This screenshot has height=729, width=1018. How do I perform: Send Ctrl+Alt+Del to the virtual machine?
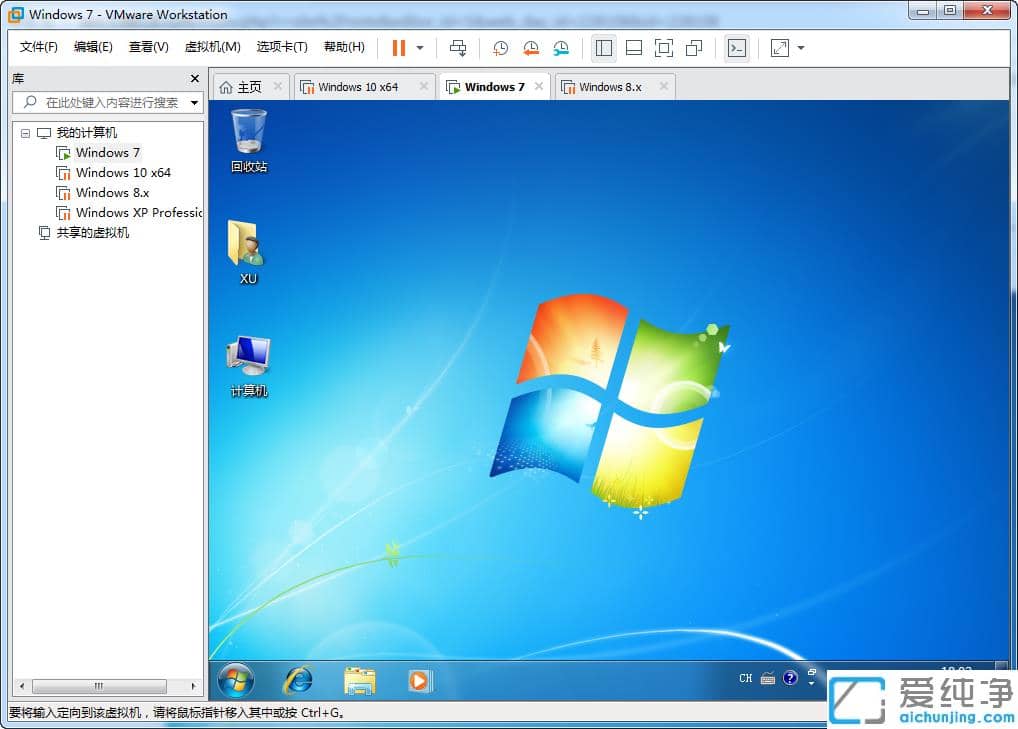point(457,48)
